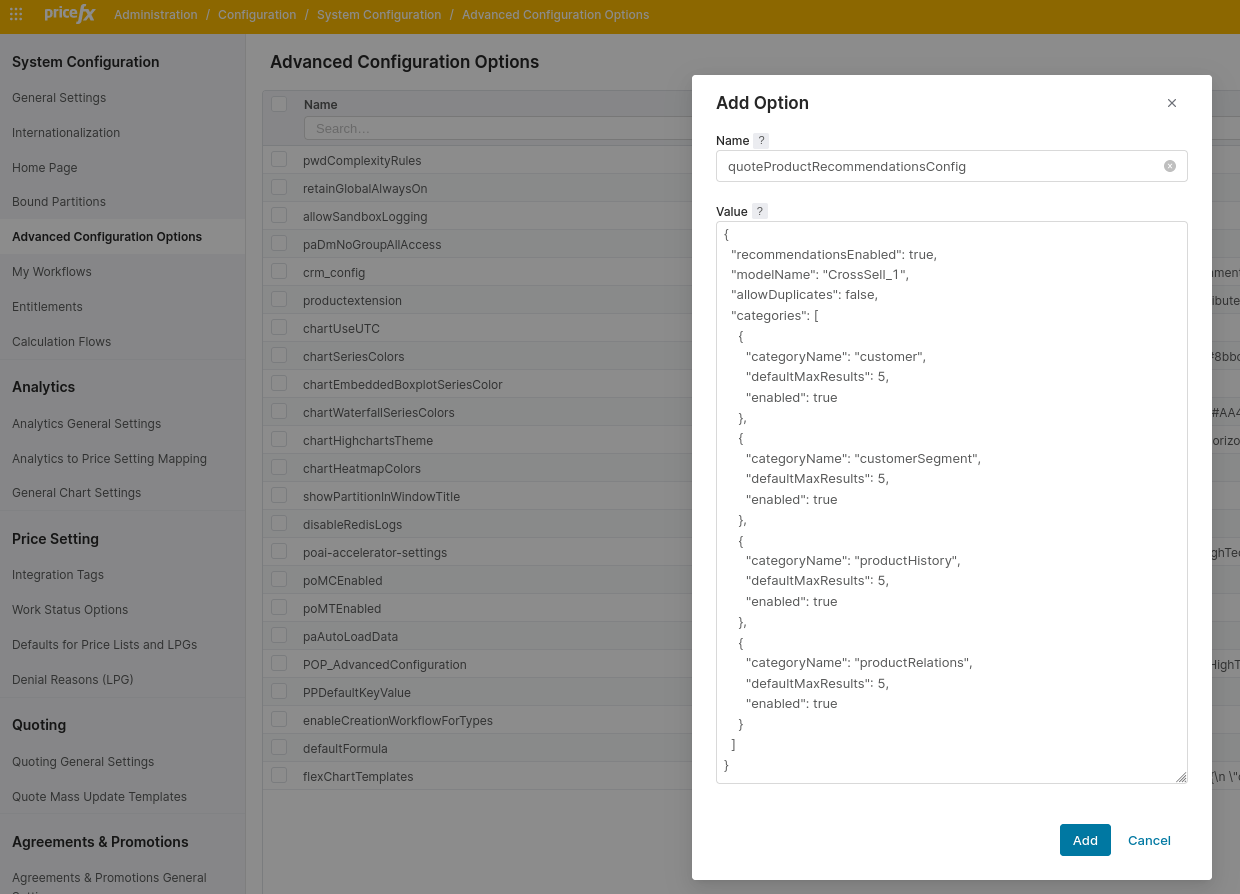Click the Configuration breadcrumb link
1240x894 pixels.
click(x=257, y=15)
